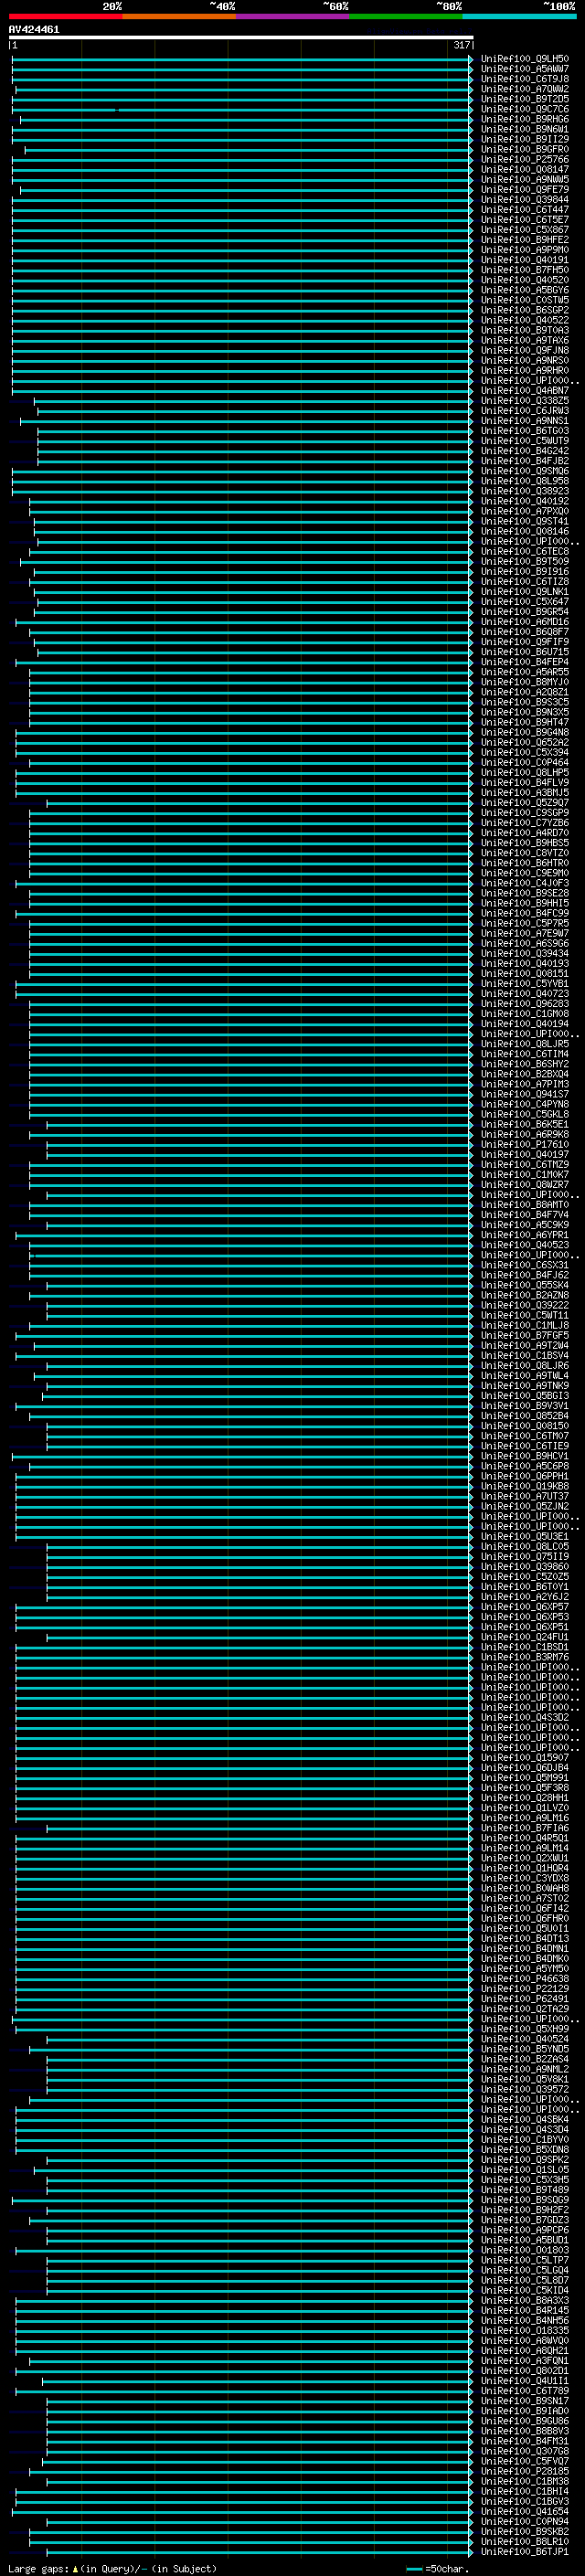Select hit label UniRef100_B9GU86
The image size is (585, 2576).
525,2421
